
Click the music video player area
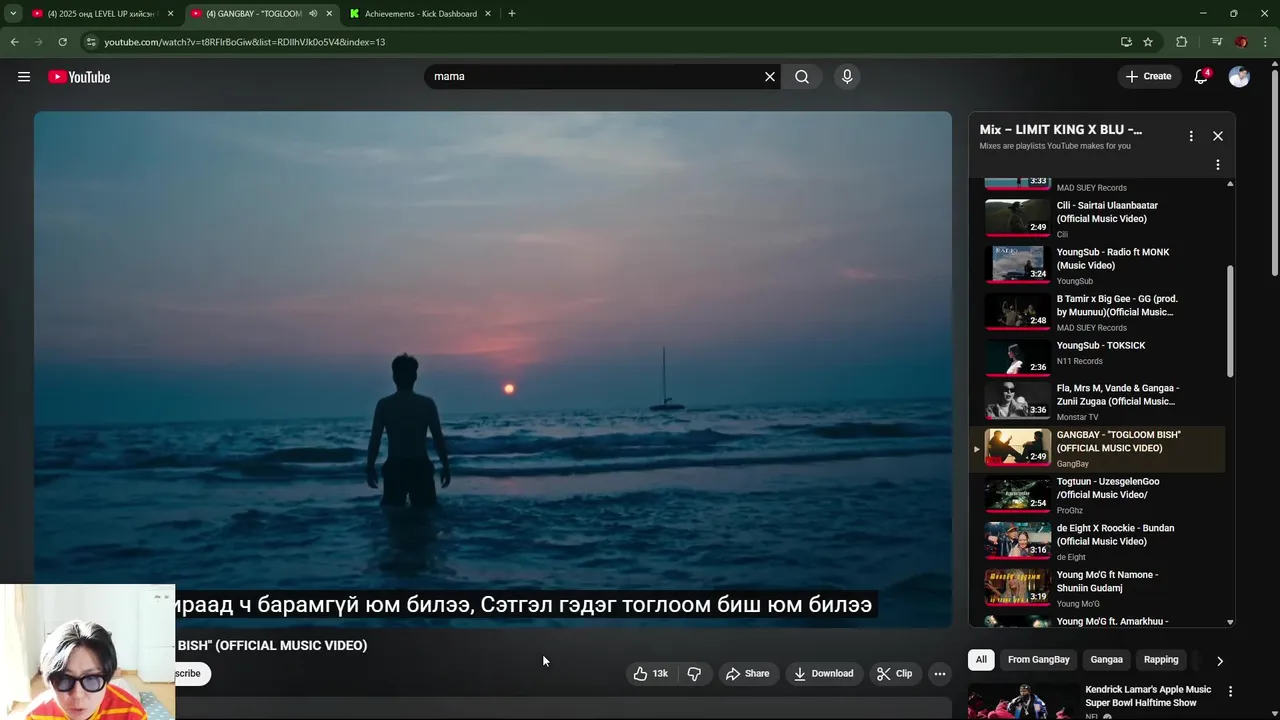pyautogui.click(x=493, y=369)
